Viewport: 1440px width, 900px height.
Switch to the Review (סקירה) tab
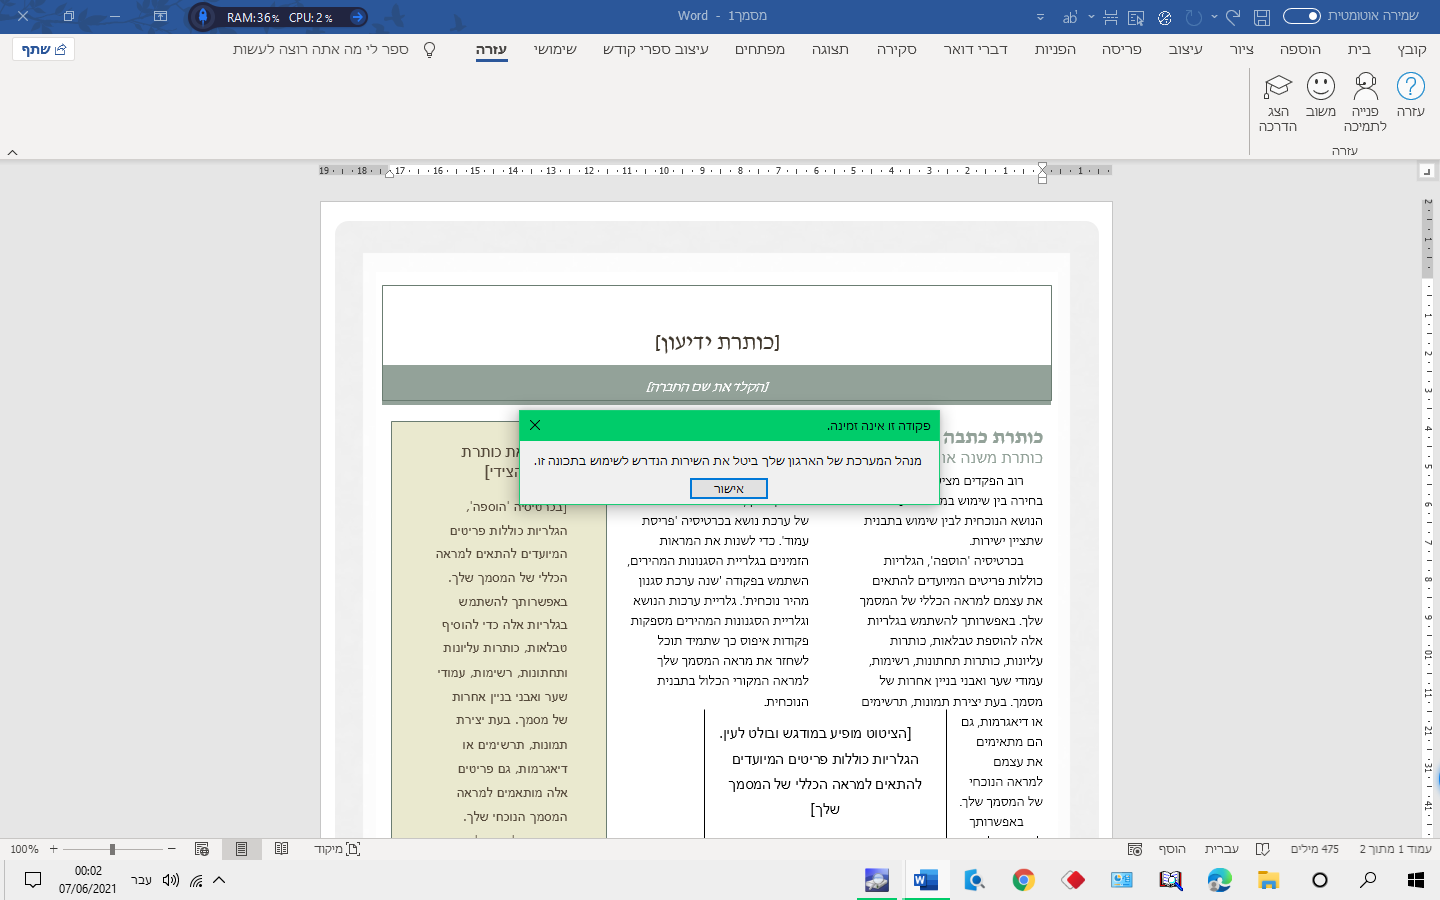pos(896,49)
